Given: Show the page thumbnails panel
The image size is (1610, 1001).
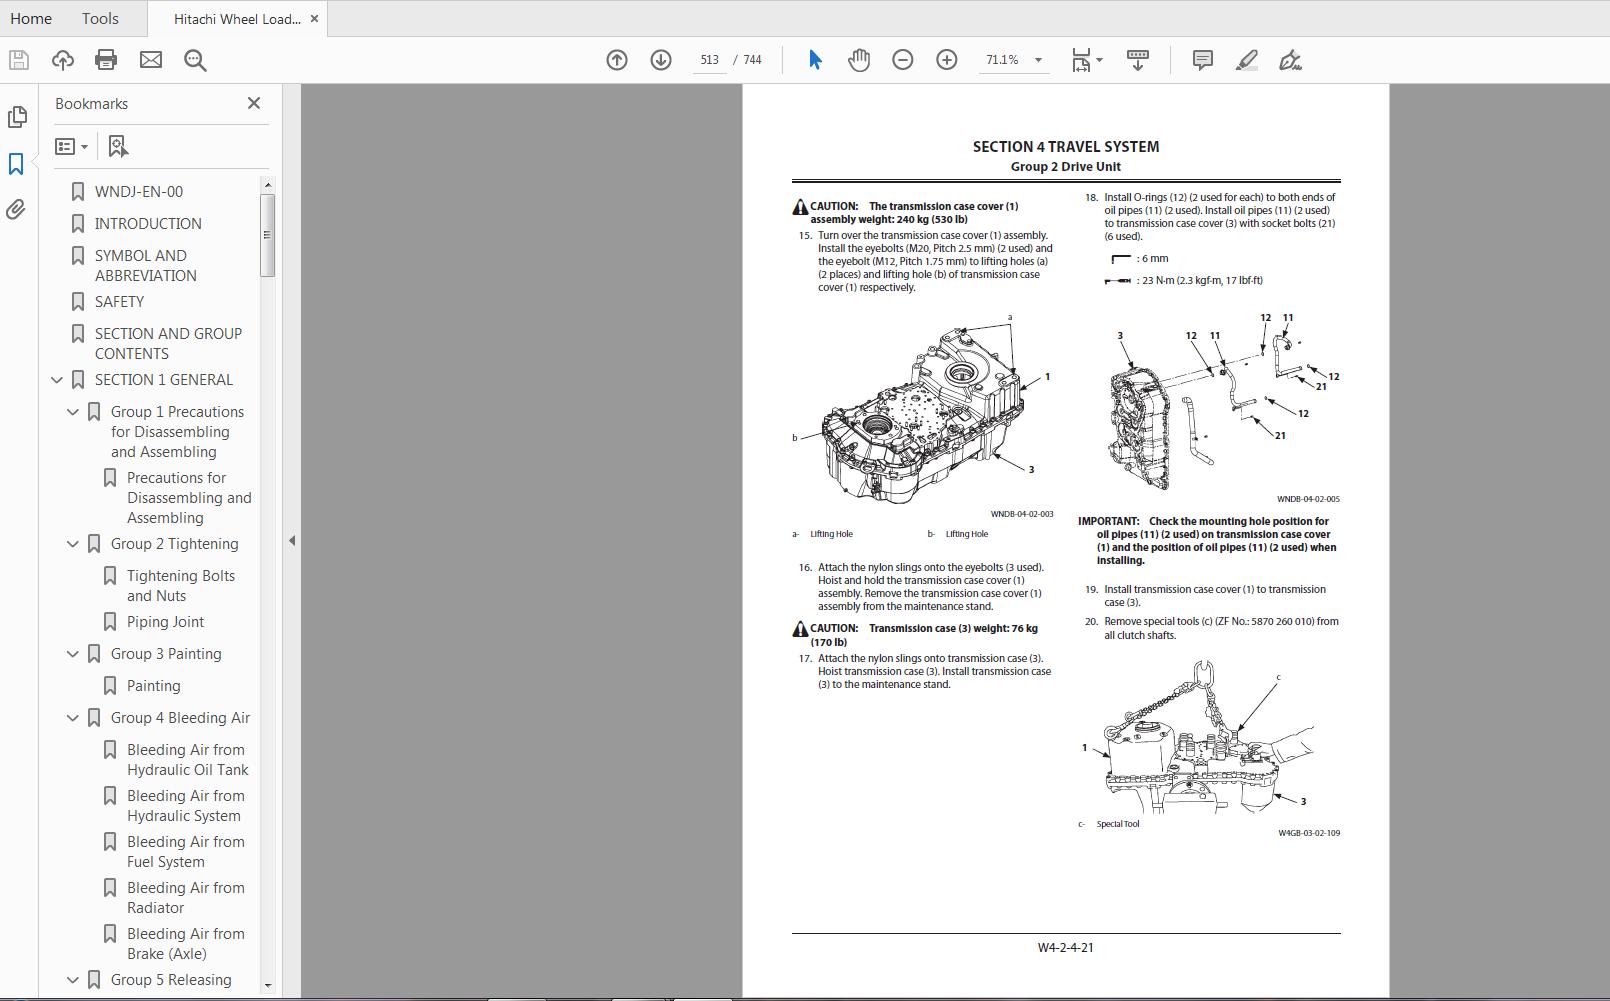Looking at the screenshot, I should pyautogui.click(x=17, y=117).
